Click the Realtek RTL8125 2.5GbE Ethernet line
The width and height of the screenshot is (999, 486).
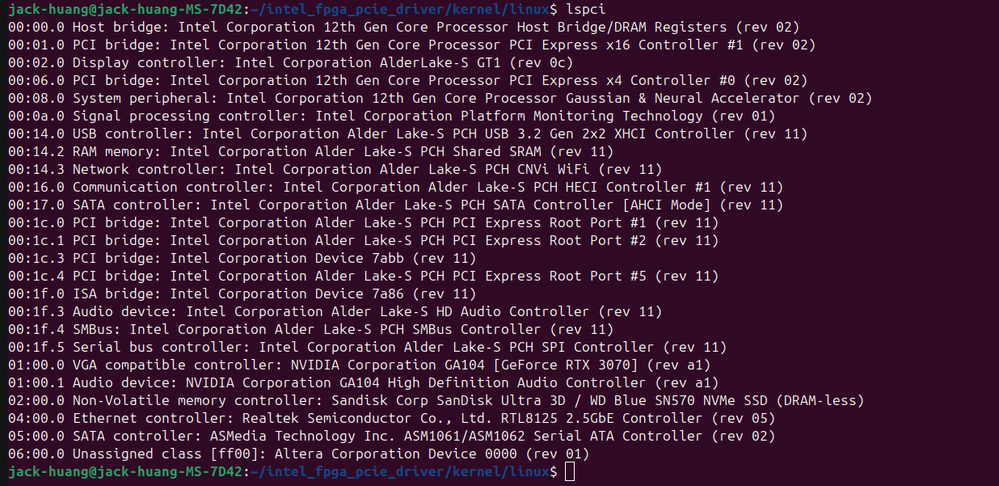[x=390, y=419]
